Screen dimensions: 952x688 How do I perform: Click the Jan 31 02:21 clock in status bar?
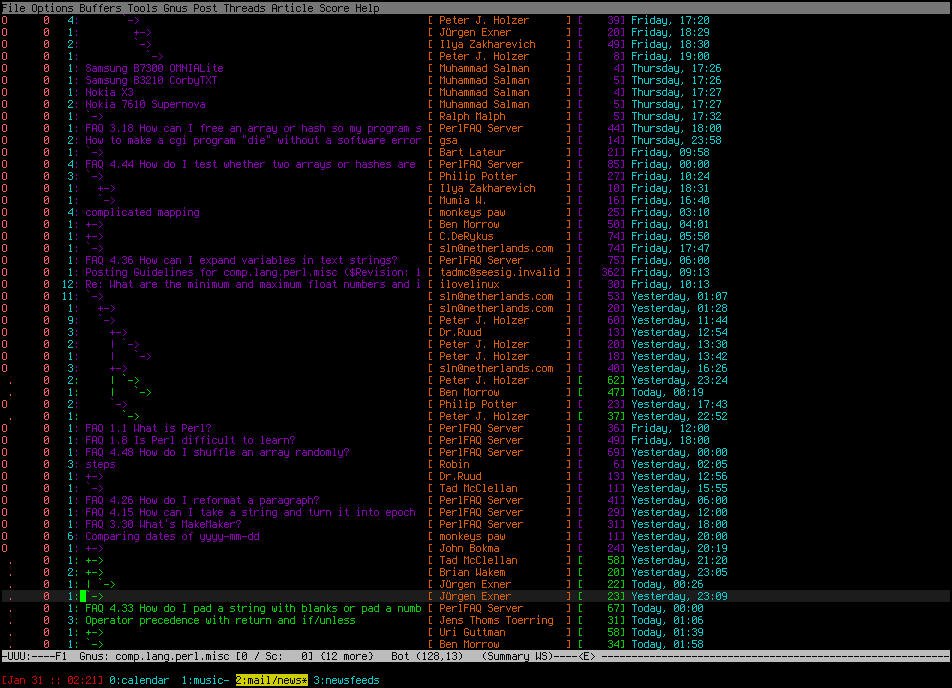tap(52, 680)
